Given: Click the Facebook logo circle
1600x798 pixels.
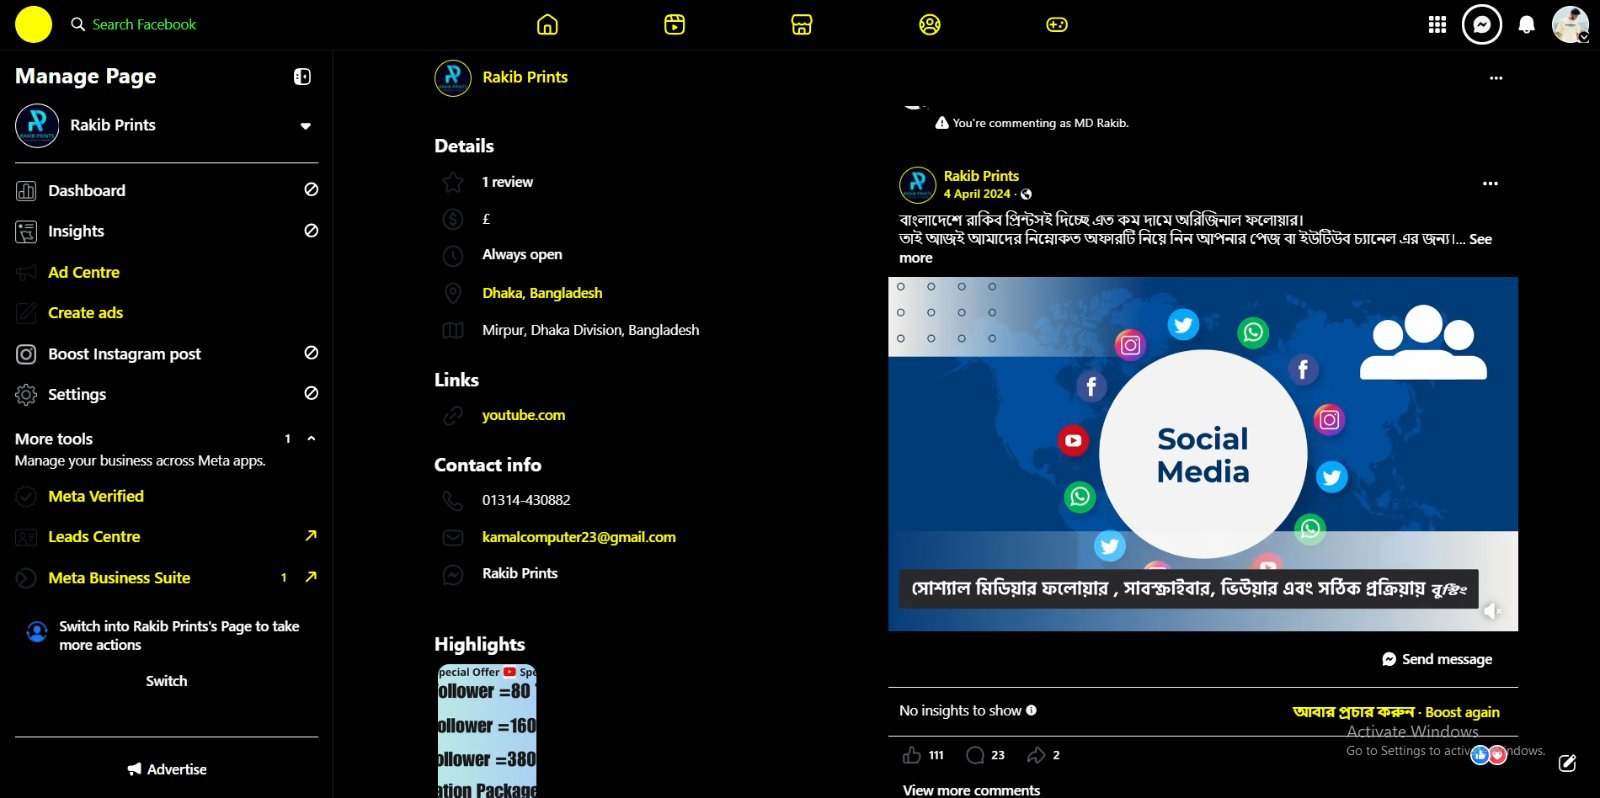Looking at the screenshot, I should 33,25.
